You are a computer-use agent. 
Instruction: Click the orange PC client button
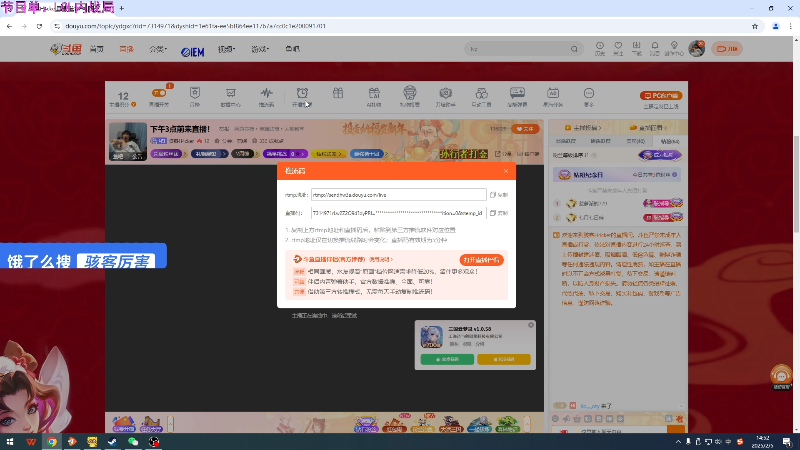tap(661, 95)
